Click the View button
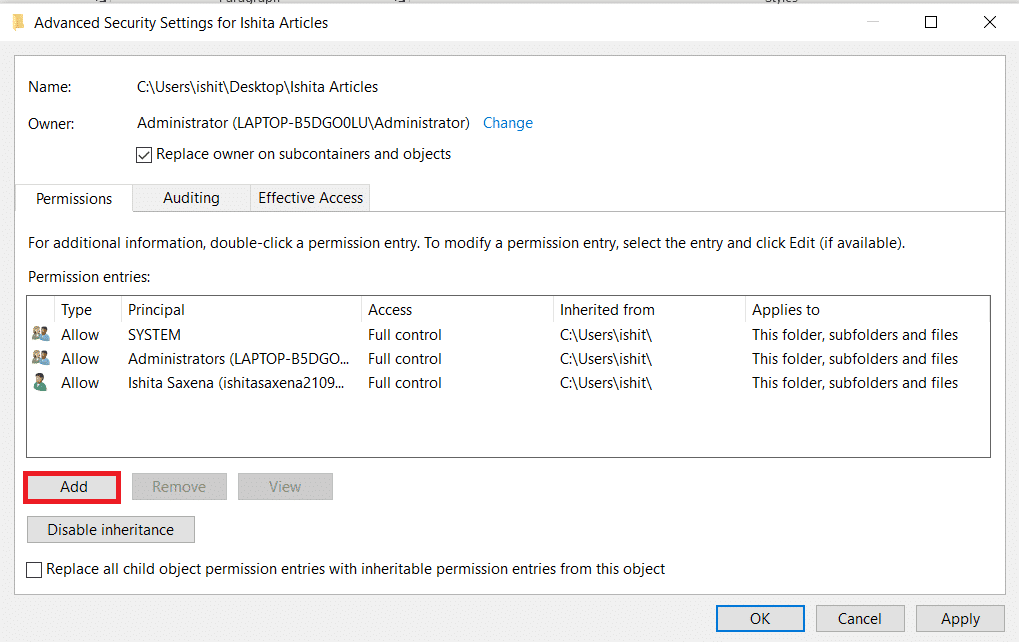This screenshot has height=642, width=1019. (x=284, y=486)
